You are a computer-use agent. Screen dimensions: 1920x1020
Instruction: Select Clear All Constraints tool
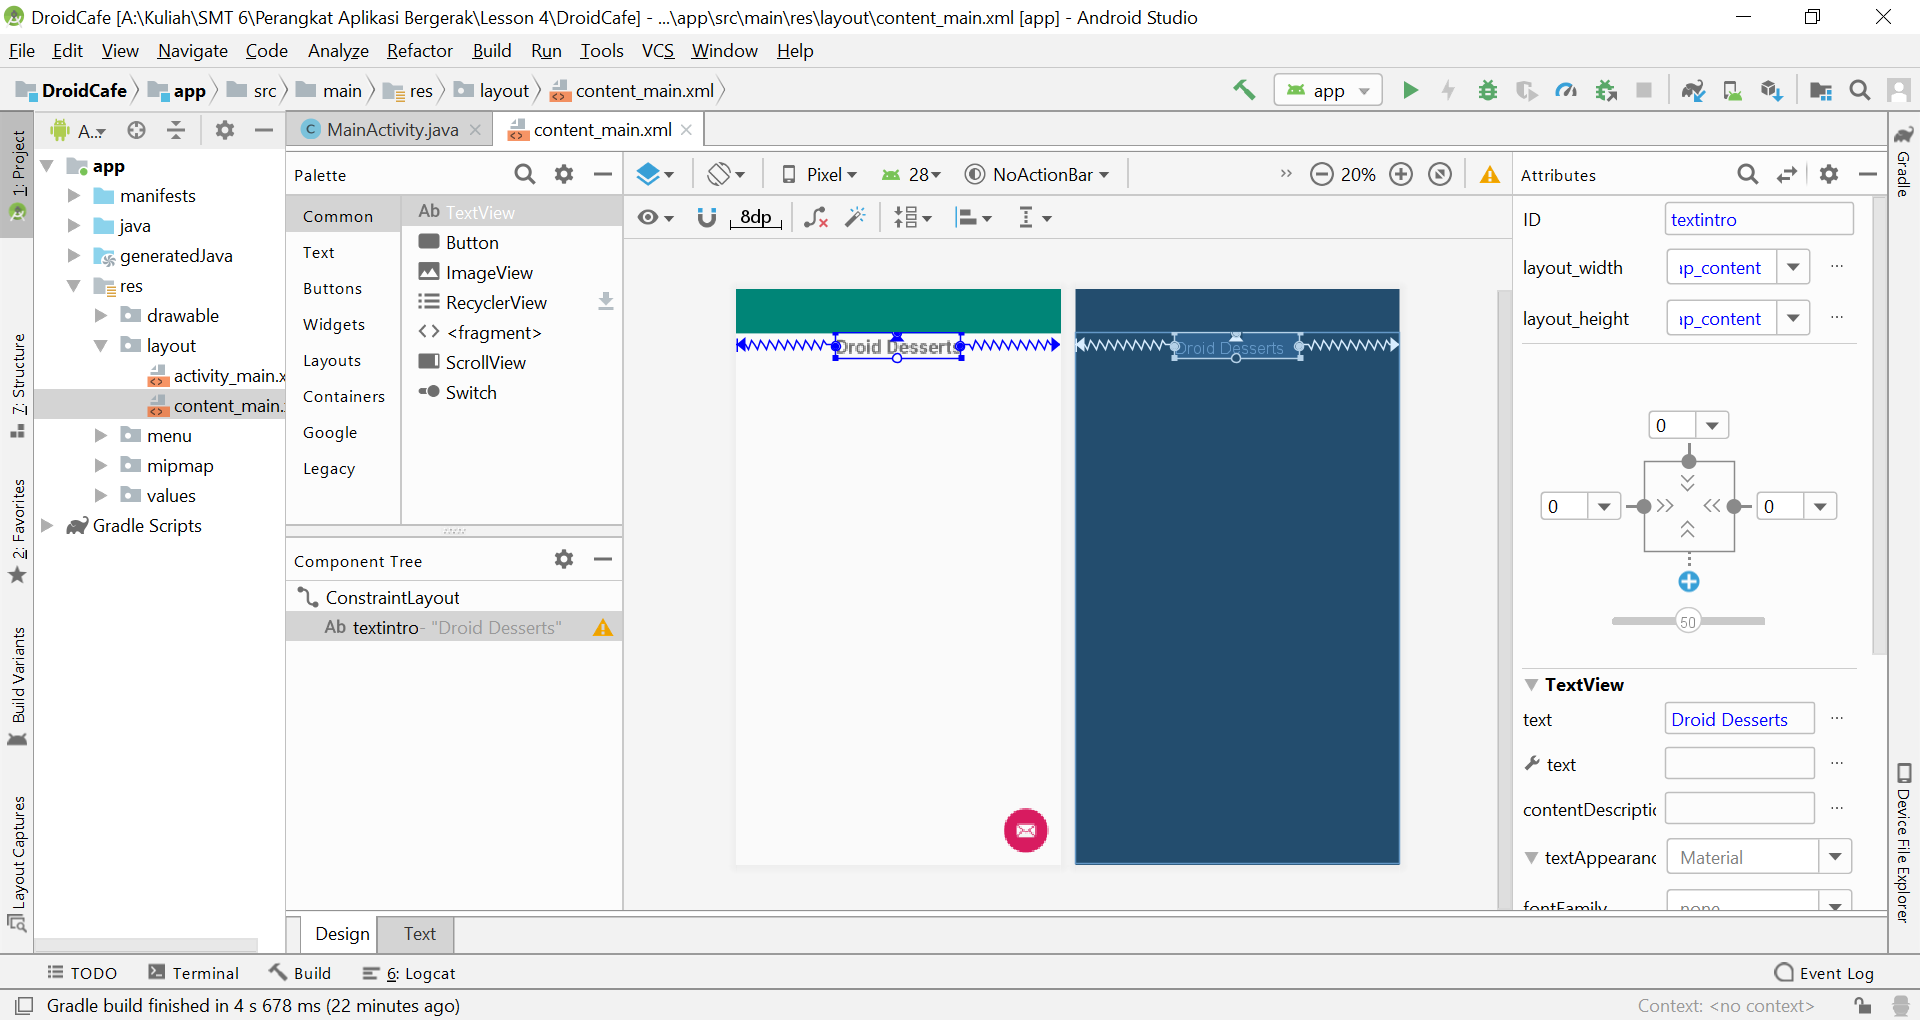coord(816,218)
